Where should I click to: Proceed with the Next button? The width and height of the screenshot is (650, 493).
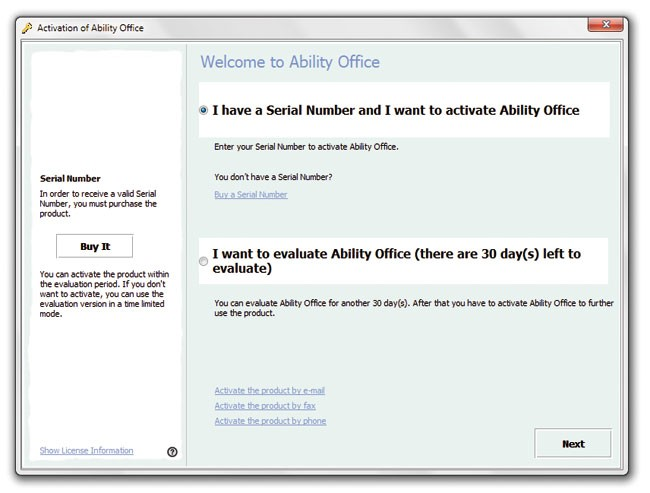click(573, 444)
